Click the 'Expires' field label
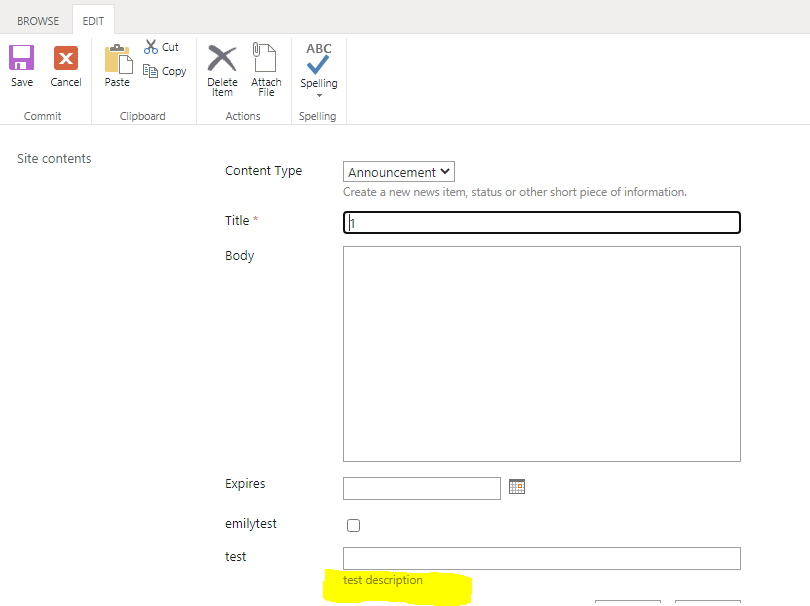 point(245,484)
